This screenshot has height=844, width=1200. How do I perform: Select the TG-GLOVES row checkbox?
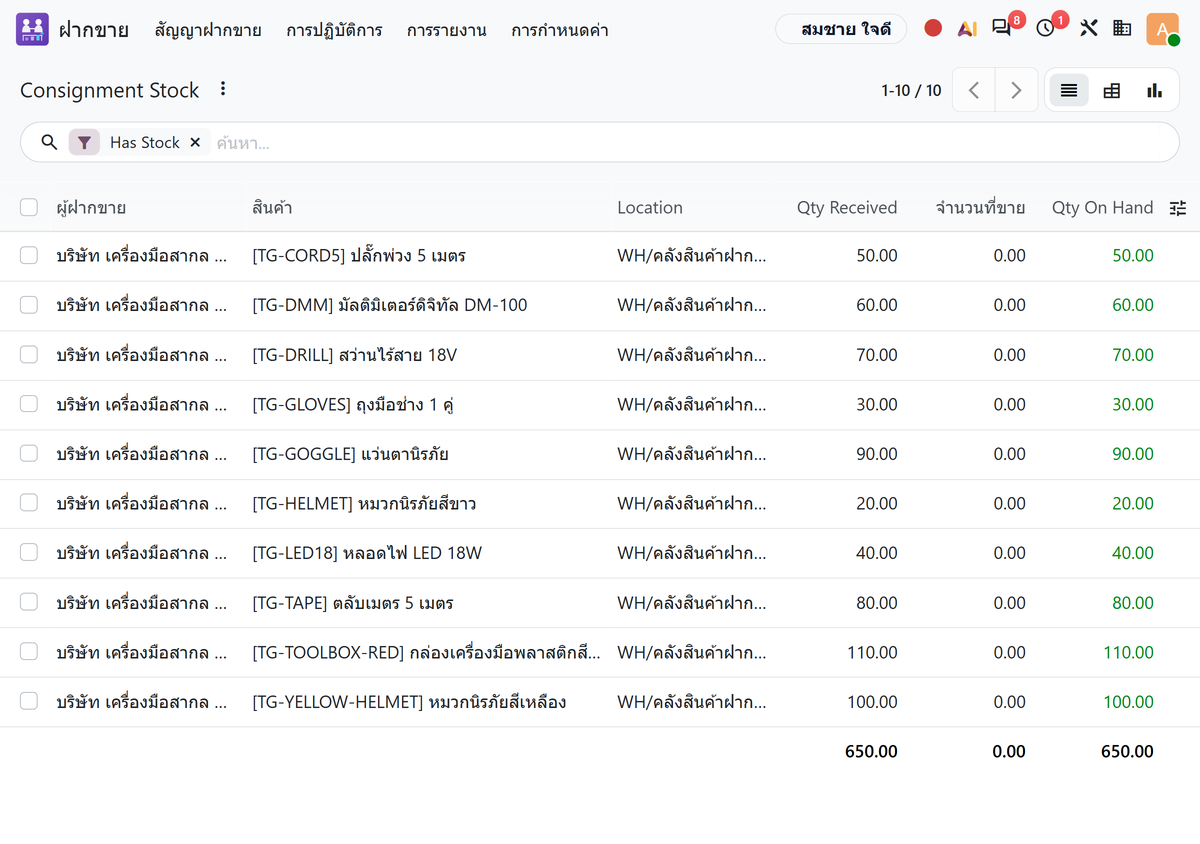[29, 404]
